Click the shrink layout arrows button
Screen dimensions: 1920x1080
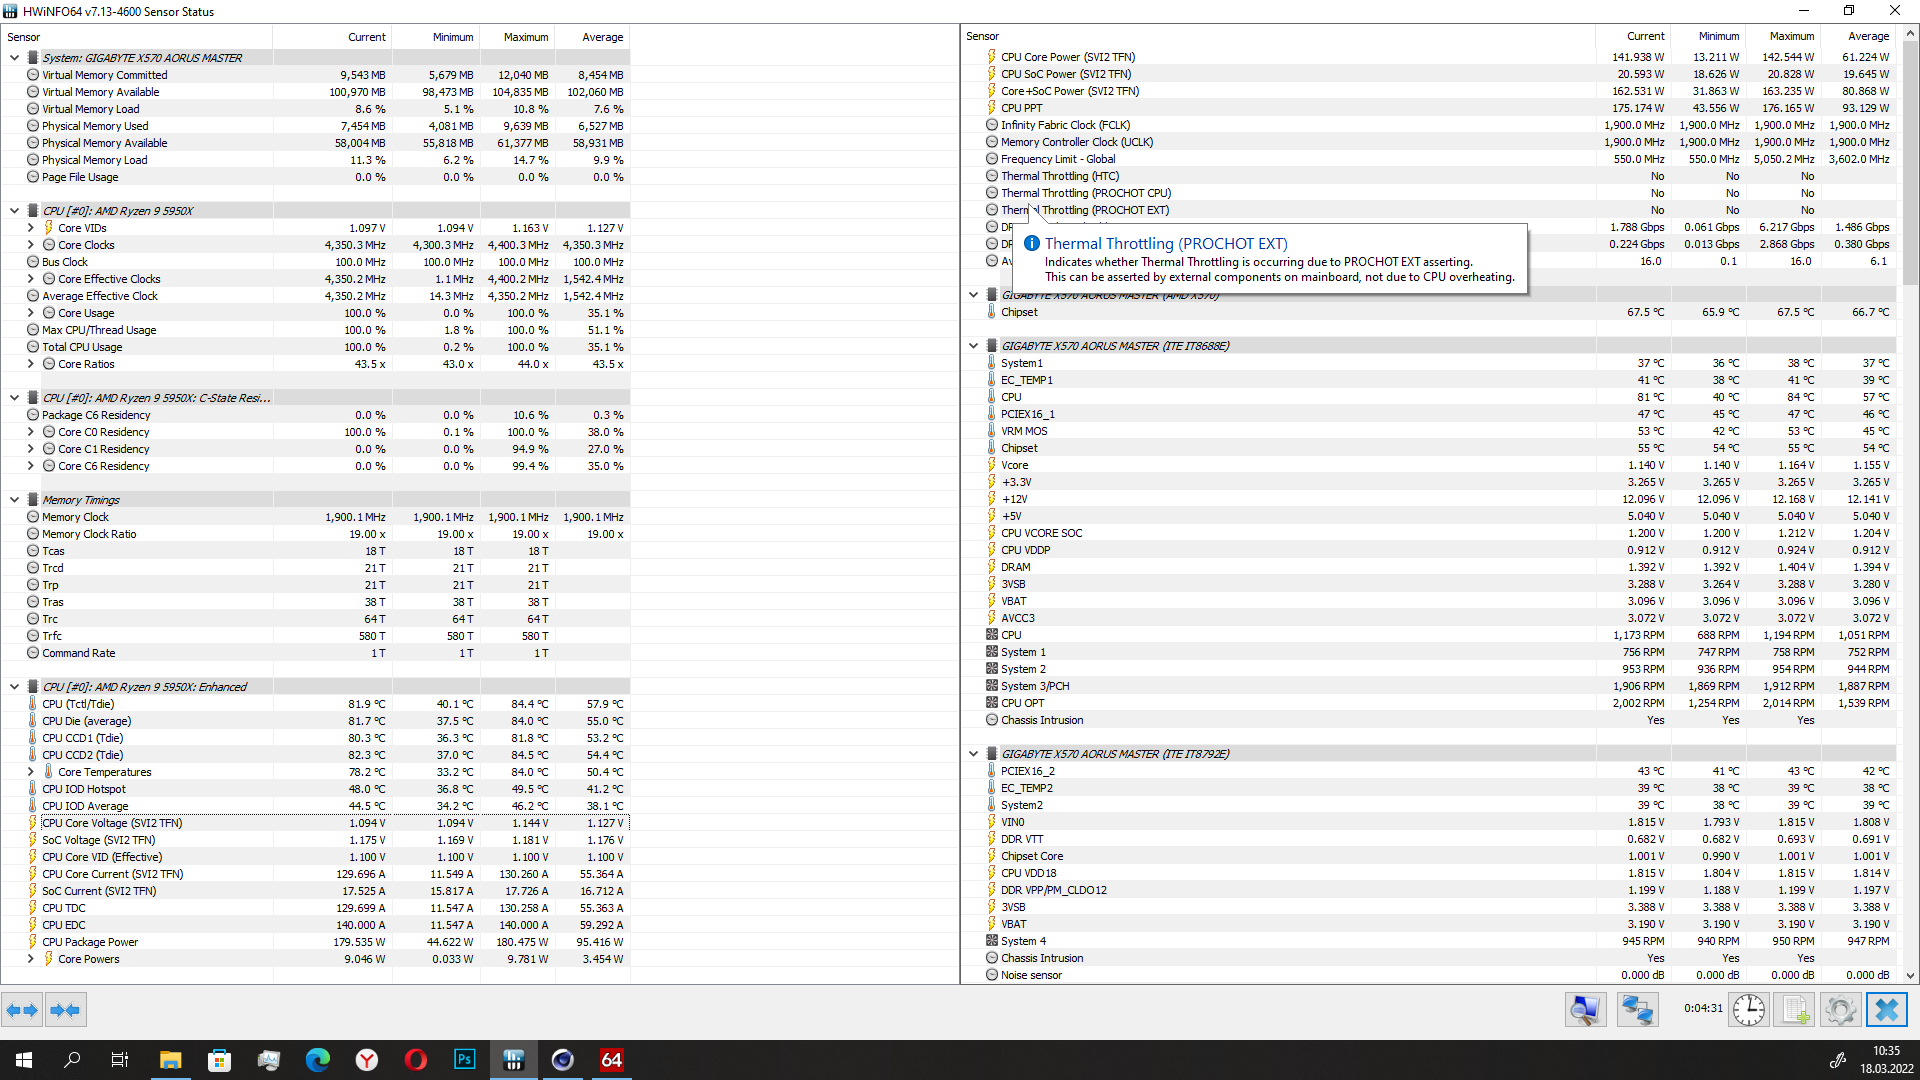click(x=65, y=1010)
